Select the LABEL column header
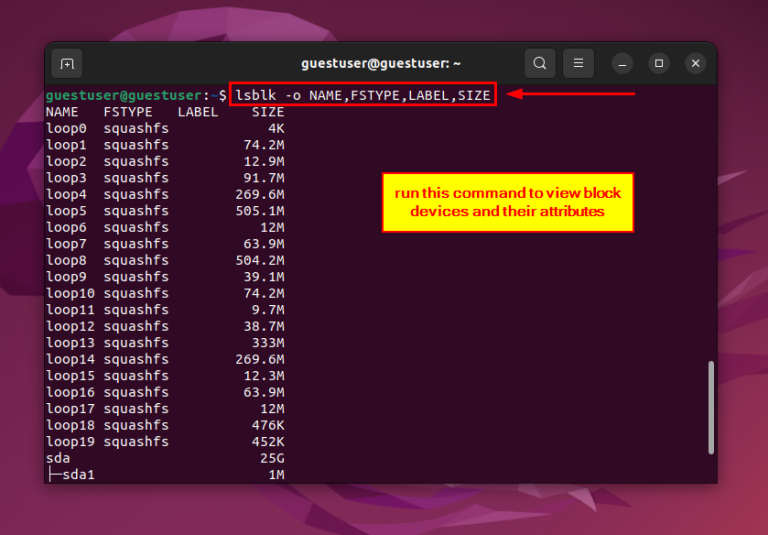Screen dimensions: 768x535 pyautogui.click(x=198, y=112)
